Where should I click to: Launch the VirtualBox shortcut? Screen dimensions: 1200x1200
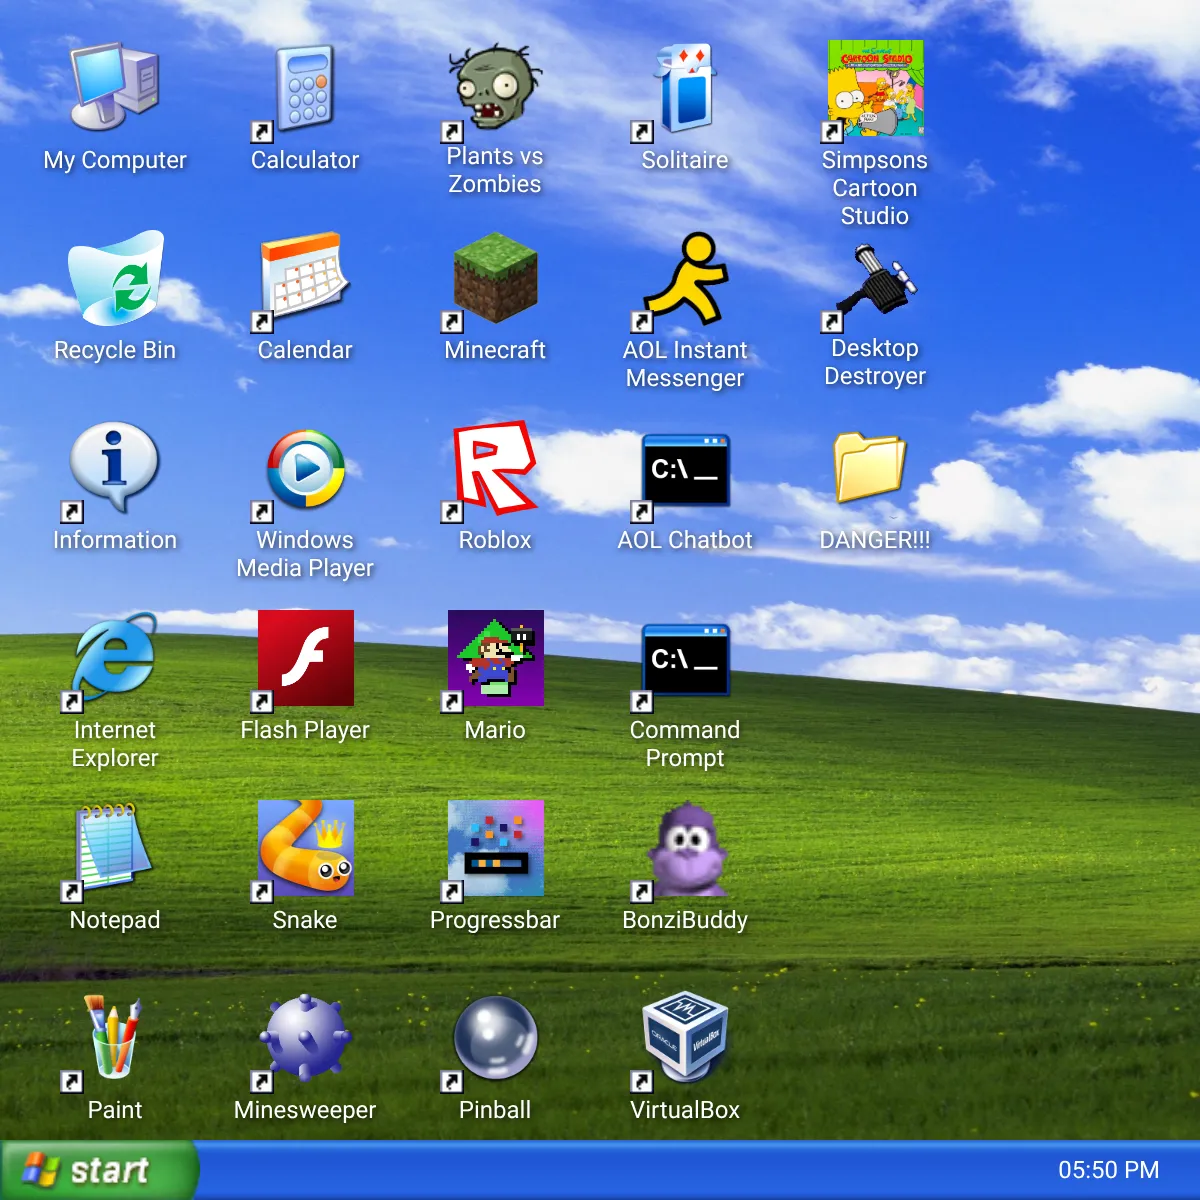click(x=685, y=1040)
